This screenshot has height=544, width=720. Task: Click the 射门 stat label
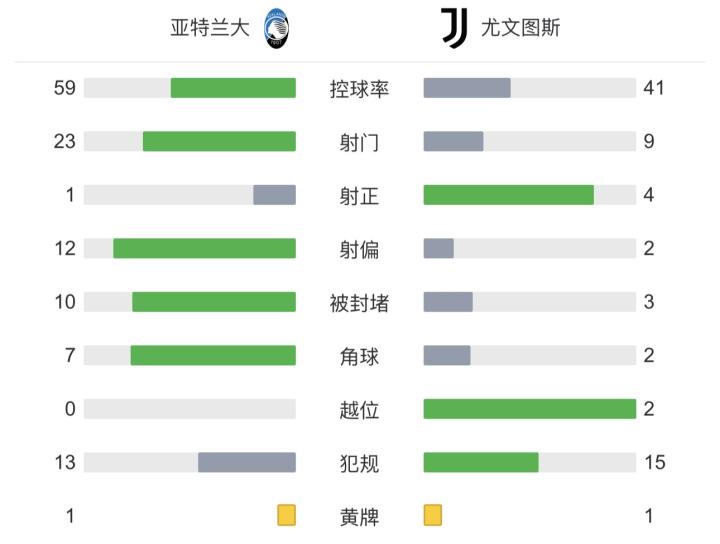(x=359, y=142)
